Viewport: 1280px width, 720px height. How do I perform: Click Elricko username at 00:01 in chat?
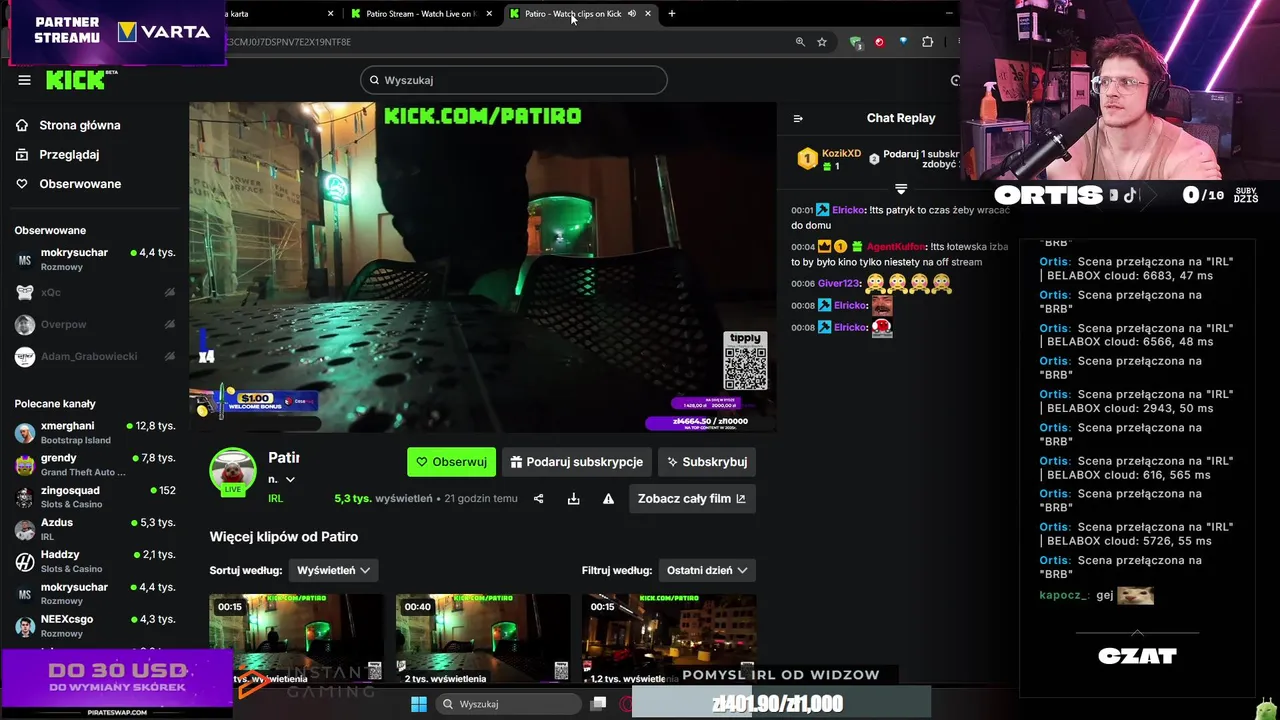click(848, 210)
